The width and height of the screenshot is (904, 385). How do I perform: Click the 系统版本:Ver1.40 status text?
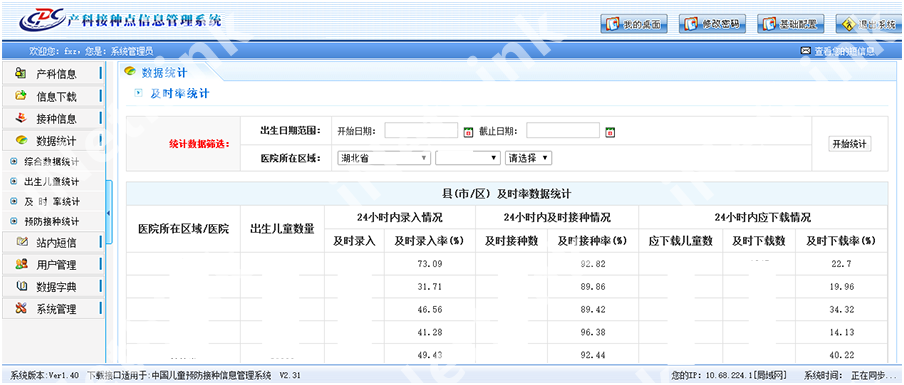[45, 375]
